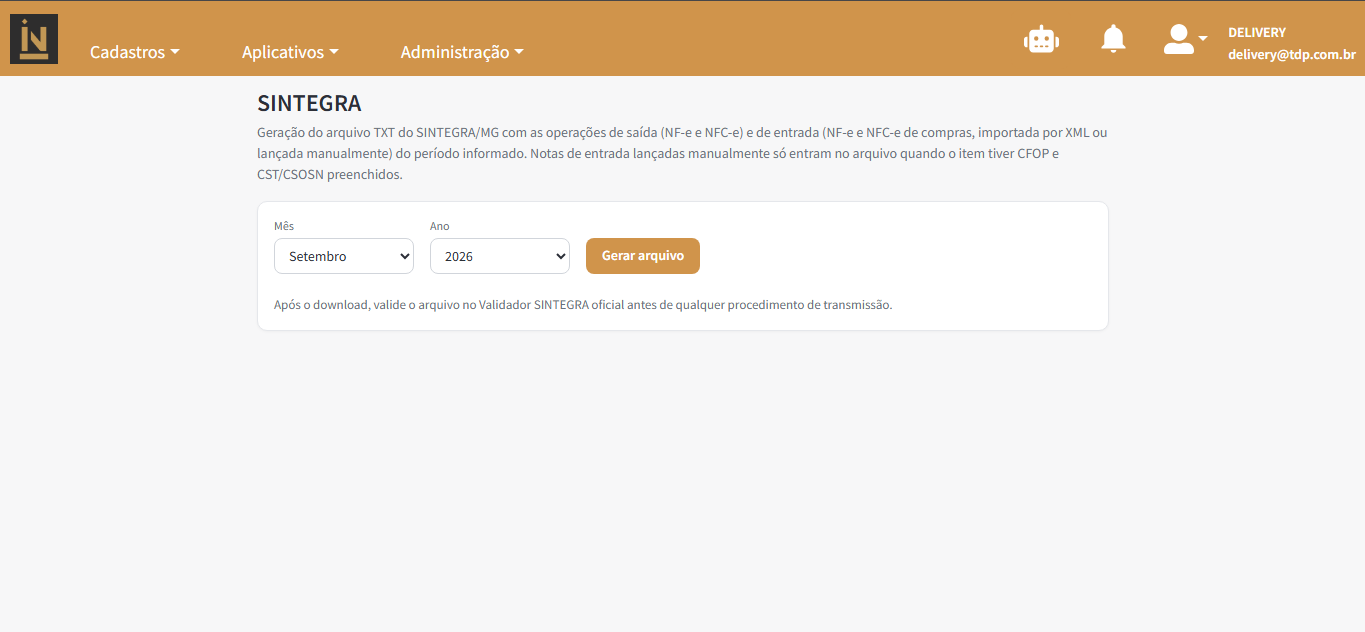The height and width of the screenshot is (632, 1365).
Task: Click the Mês field label
Action: tap(284, 226)
